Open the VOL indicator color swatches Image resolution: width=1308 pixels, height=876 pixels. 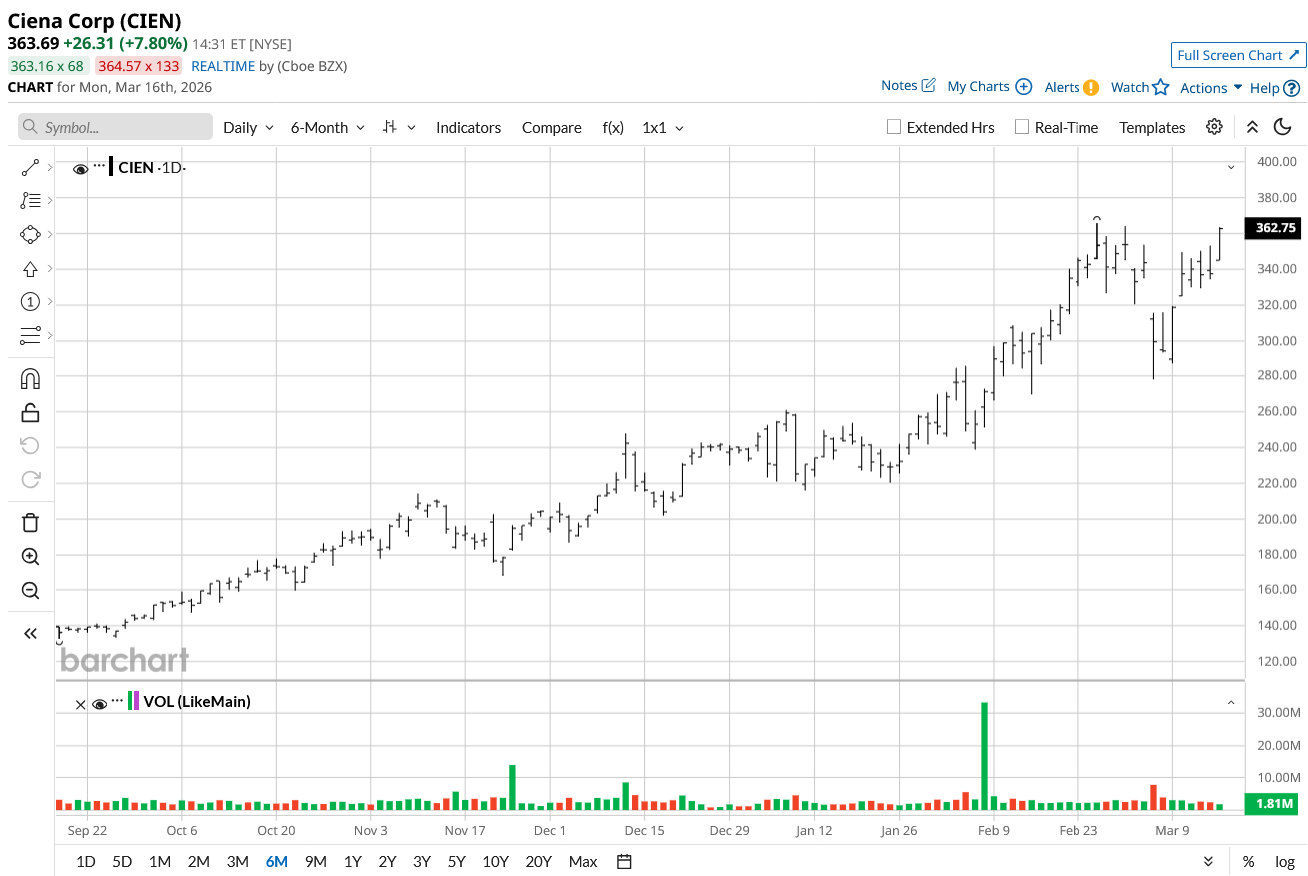(x=133, y=701)
